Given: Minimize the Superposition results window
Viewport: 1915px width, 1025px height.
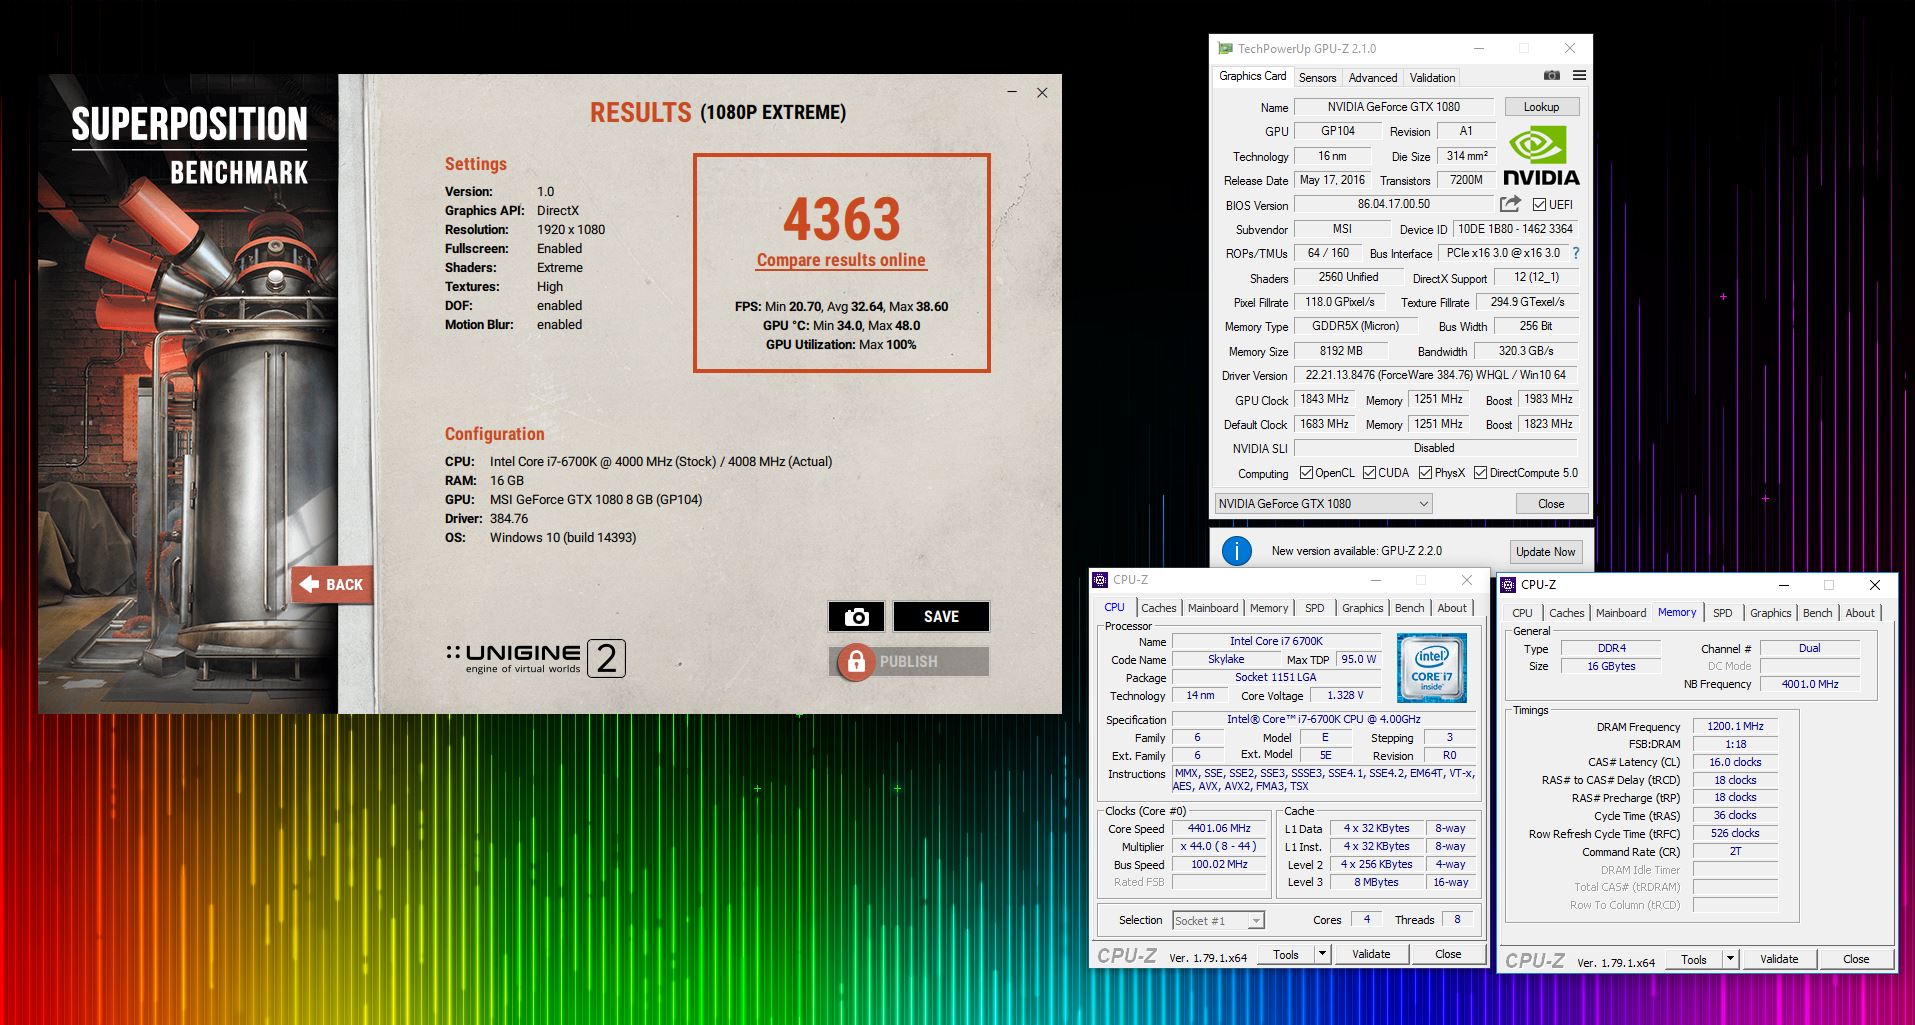Looking at the screenshot, I should pyautogui.click(x=1012, y=92).
